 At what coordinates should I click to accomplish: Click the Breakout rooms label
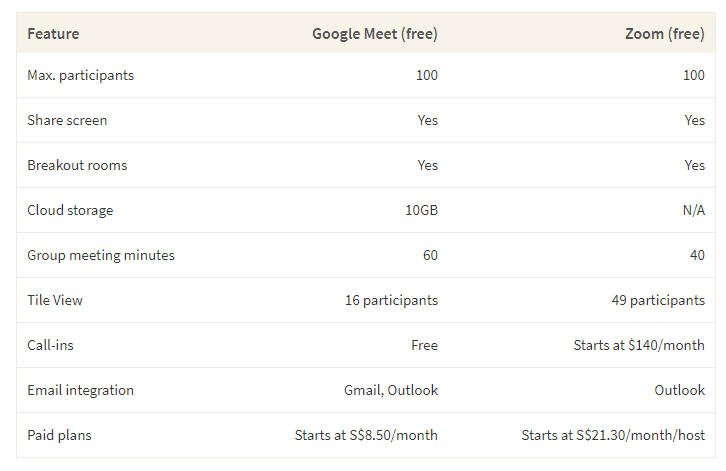(x=77, y=165)
